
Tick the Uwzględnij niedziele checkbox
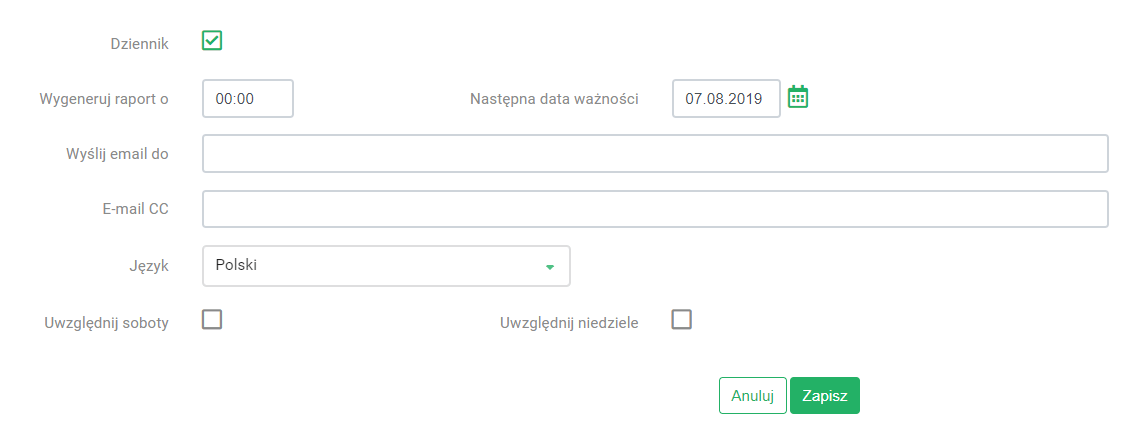point(681,320)
